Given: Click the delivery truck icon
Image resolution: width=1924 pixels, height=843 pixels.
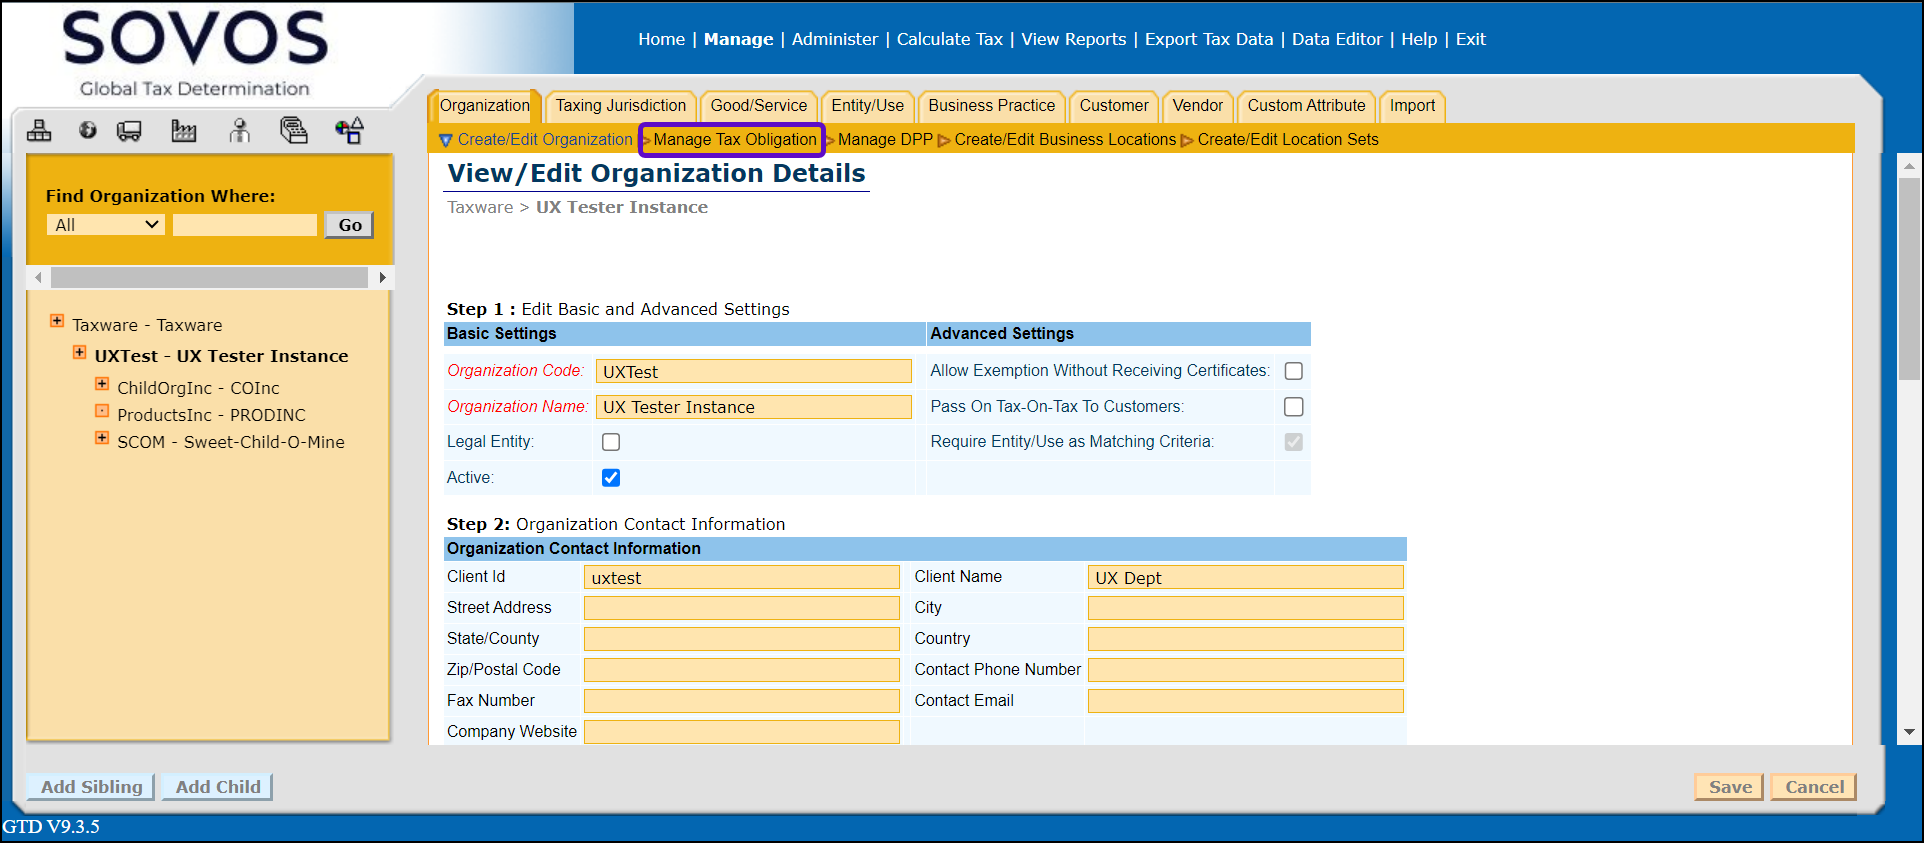Looking at the screenshot, I should (129, 131).
